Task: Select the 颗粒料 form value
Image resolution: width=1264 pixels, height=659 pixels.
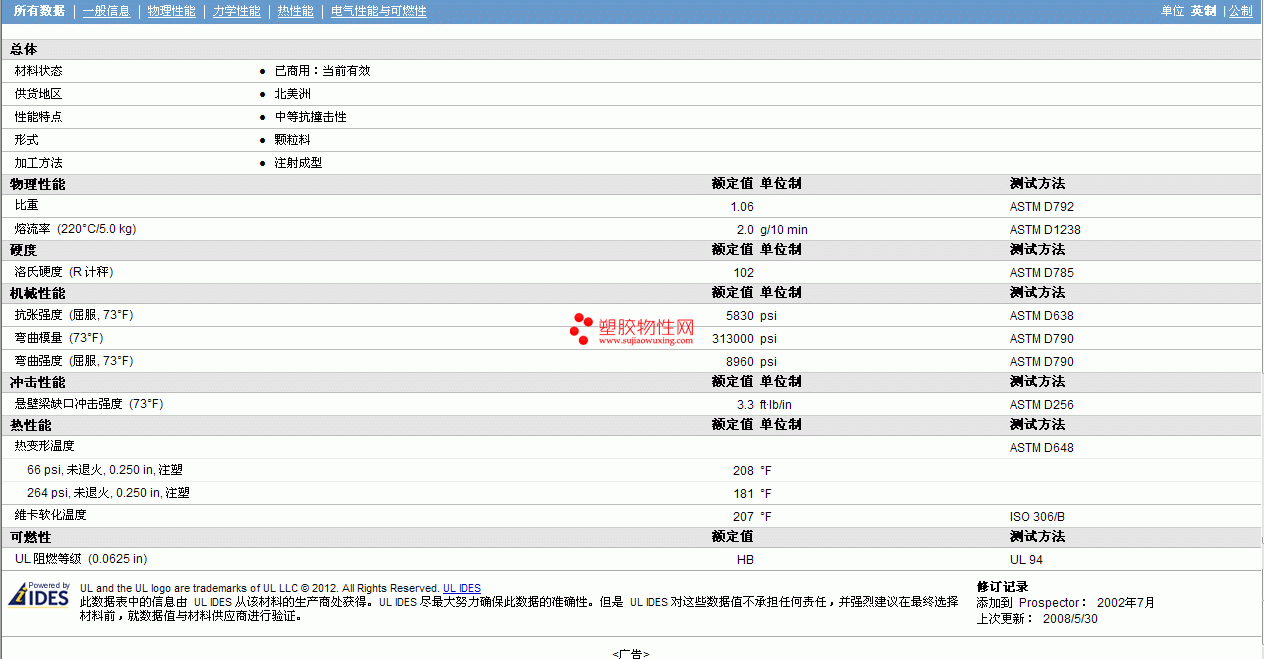Action: click(x=292, y=140)
